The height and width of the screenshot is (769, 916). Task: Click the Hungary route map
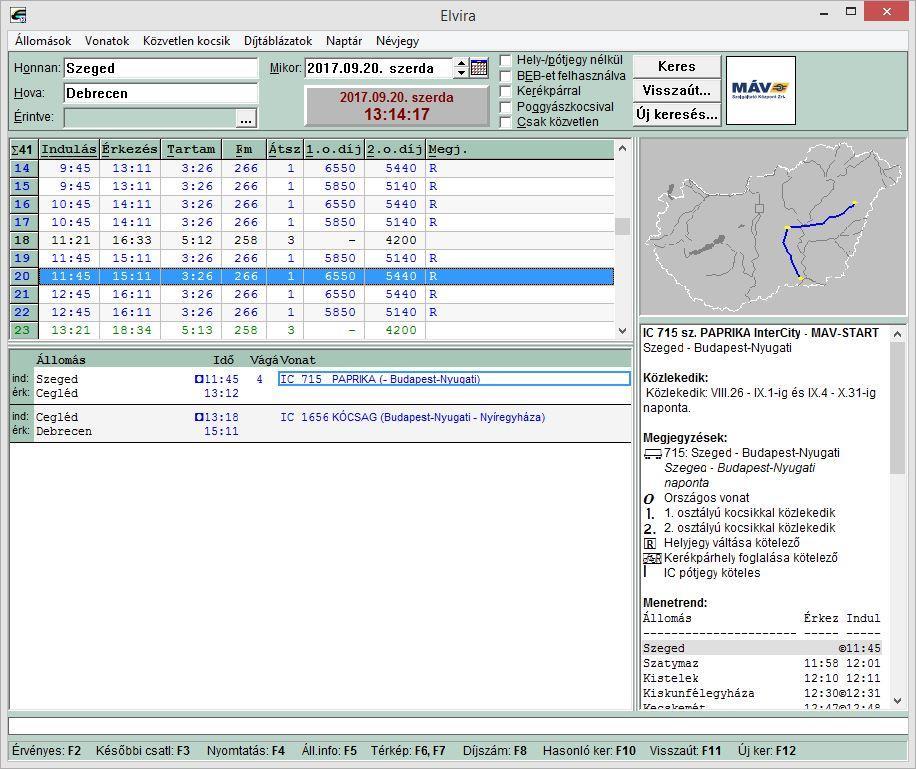click(772, 227)
